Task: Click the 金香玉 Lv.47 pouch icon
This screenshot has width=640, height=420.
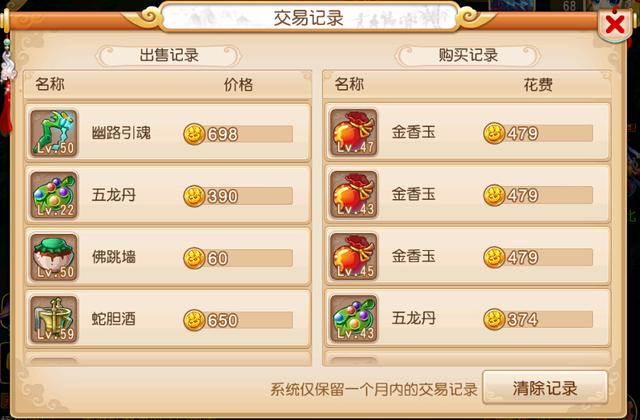Action: click(x=354, y=132)
